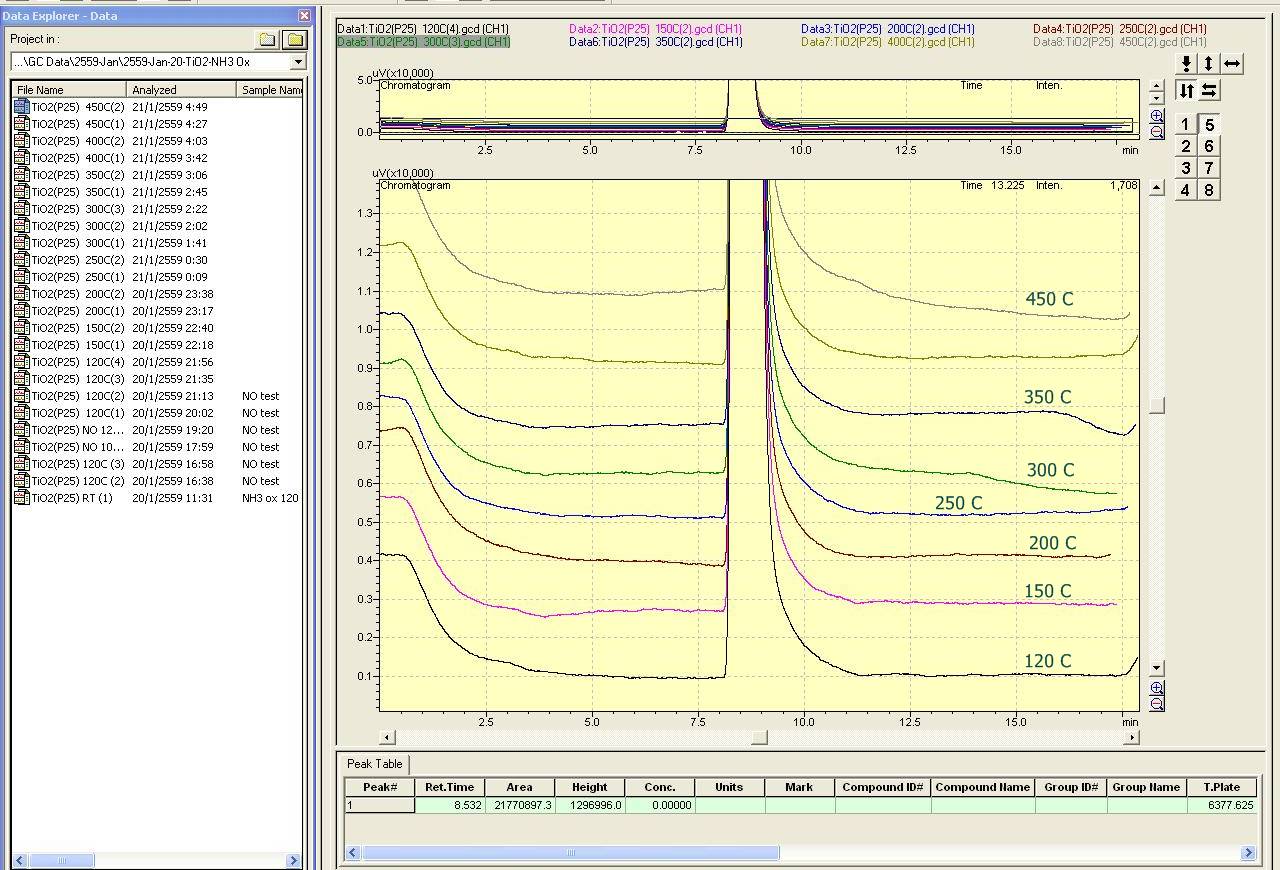Viewport: 1280px width, 870px height.
Task: Toggle the opposing up-down arrows button
Action: [1186, 91]
